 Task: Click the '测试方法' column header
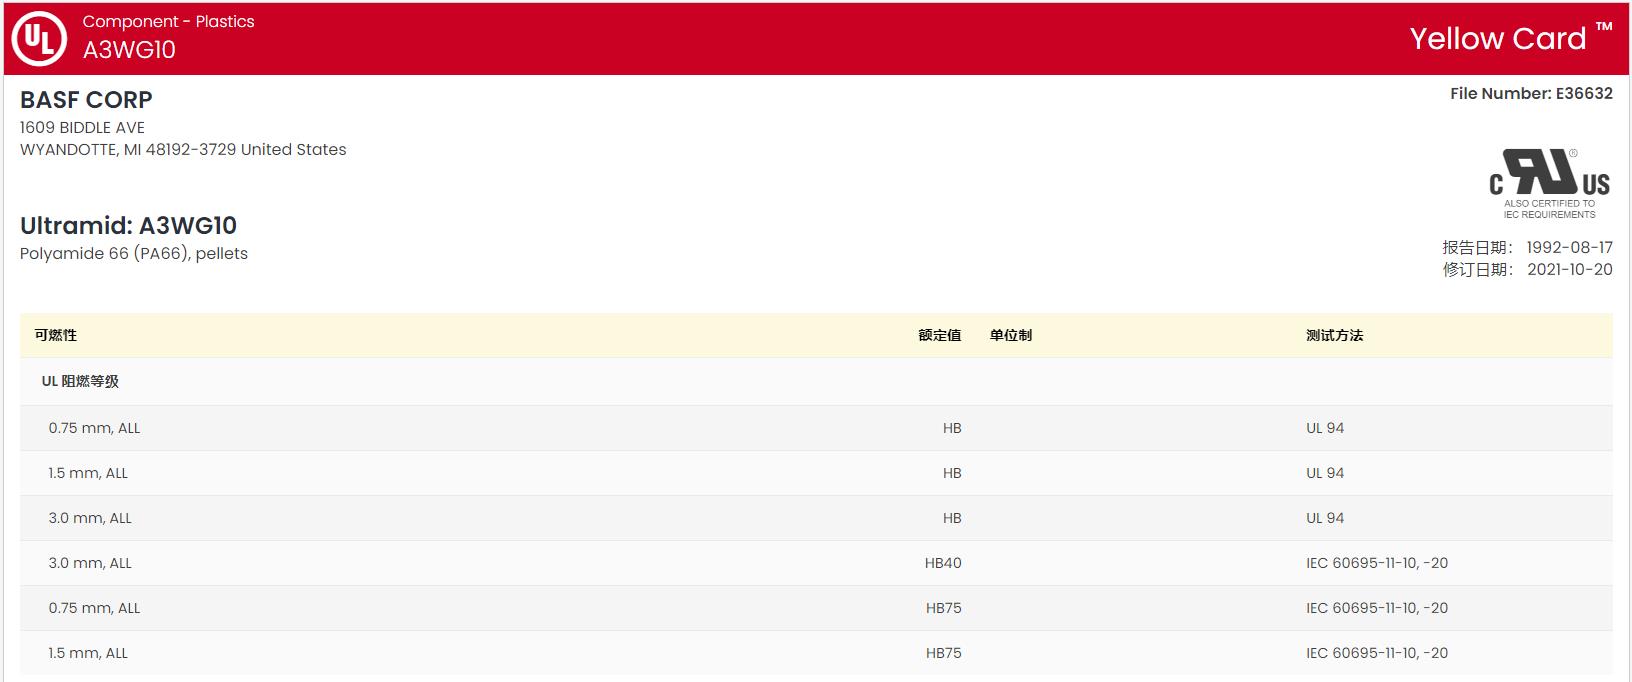[x=1334, y=335]
